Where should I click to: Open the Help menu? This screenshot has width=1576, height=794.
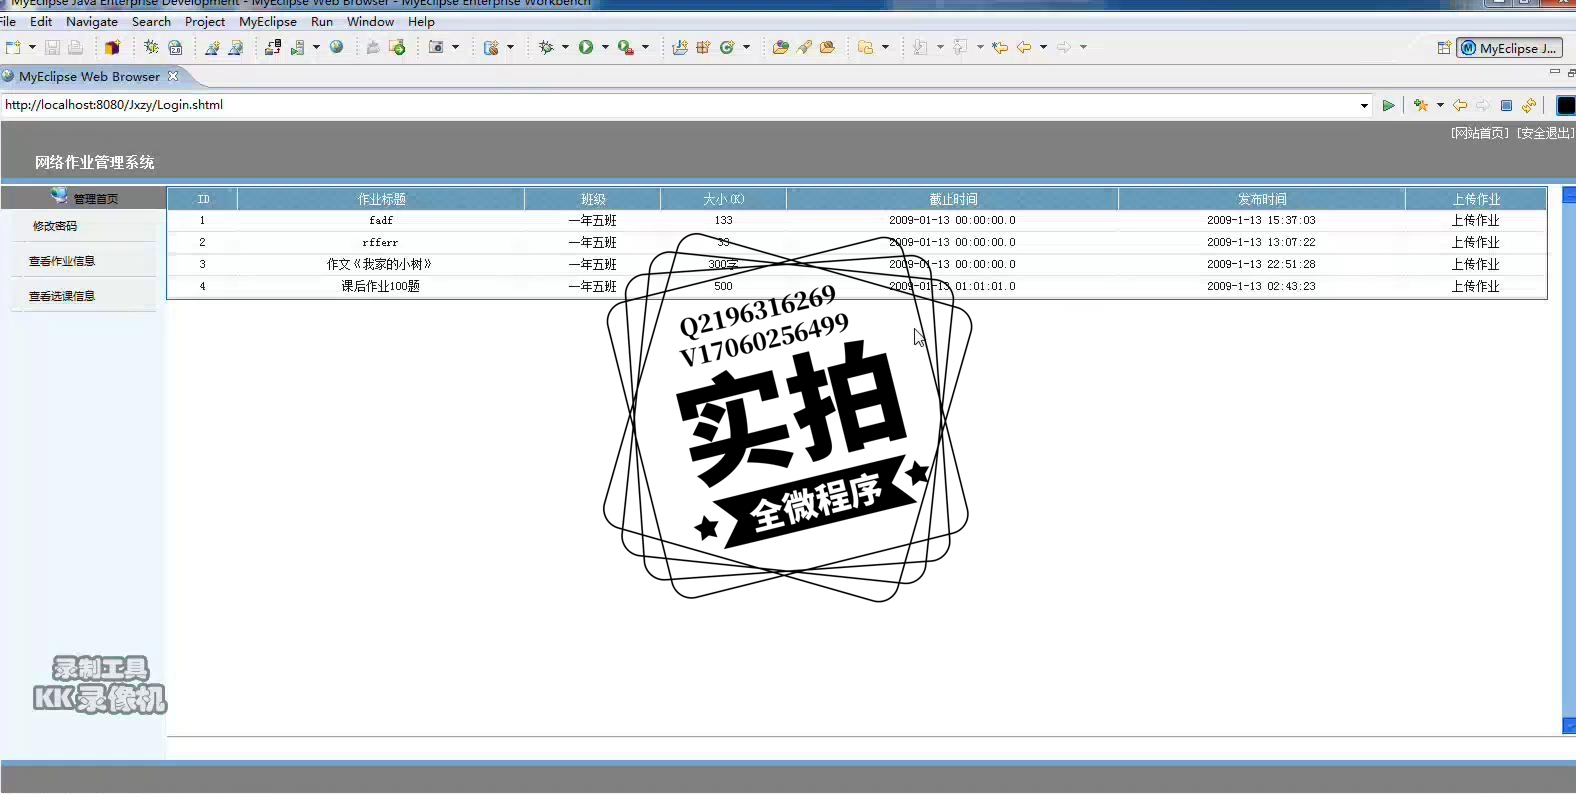421,21
